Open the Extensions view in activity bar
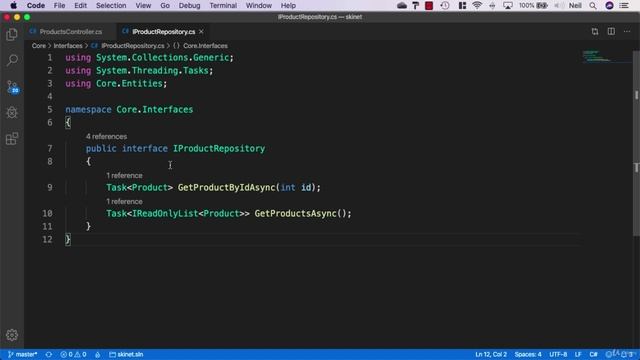Image resolution: width=640 pixels, height=360 pixels. (x=12, y=138)
